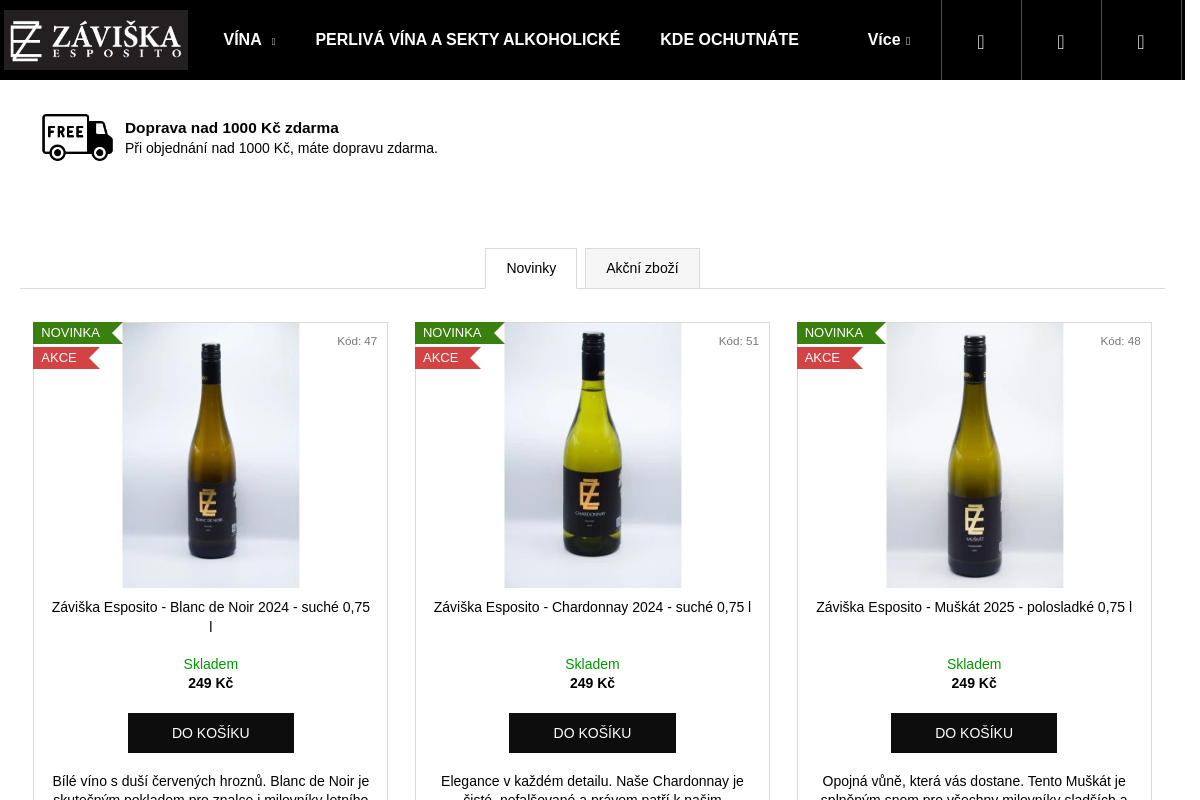Open Perlivá vína a sekty alkoholické
Image resolution: width=1200 pixels, height=800 pixels.
point(468,40)
